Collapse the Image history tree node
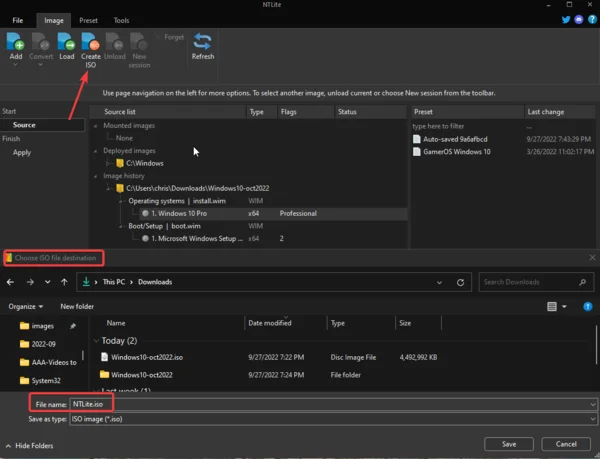Screen dimensions: 600x459 click(96, 176)
